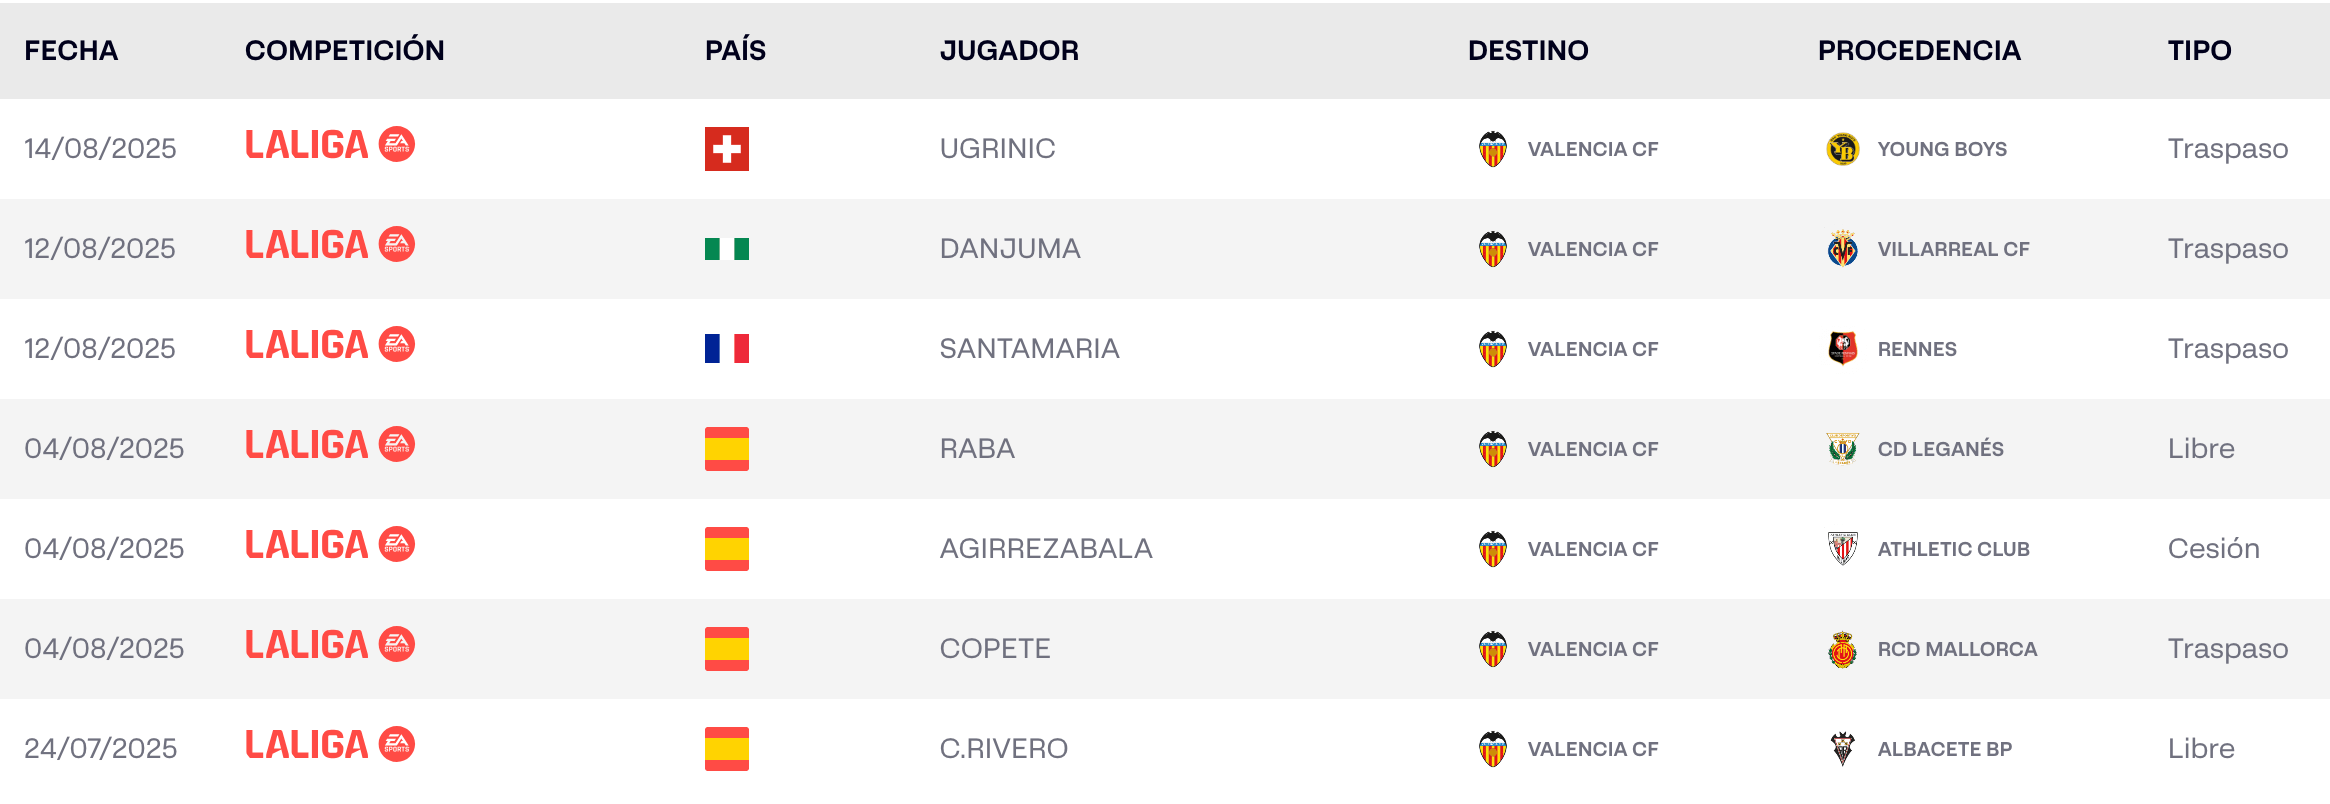Click the VILLARREAL CF team name

(1953, 249)
